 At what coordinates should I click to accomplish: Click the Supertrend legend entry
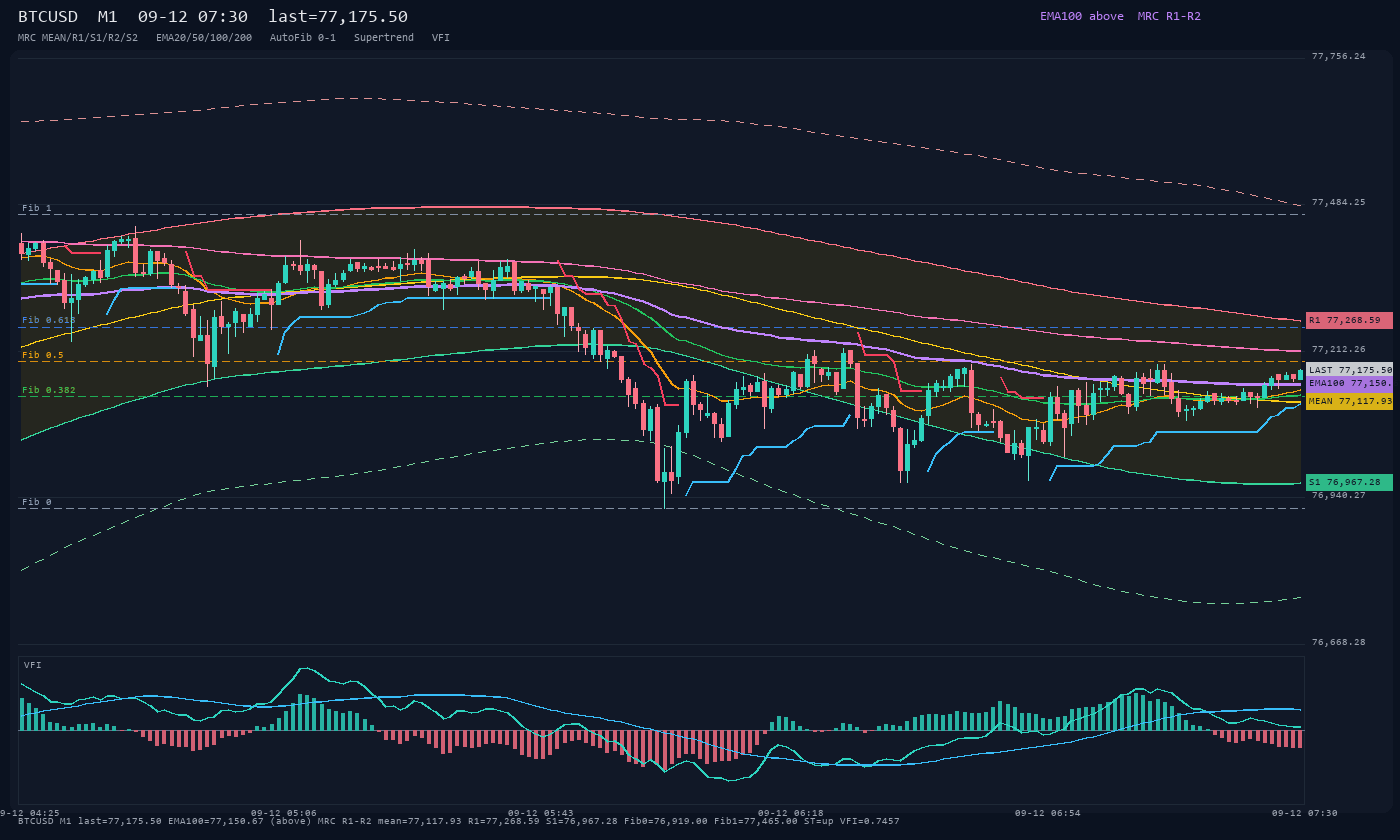point(384,37)
